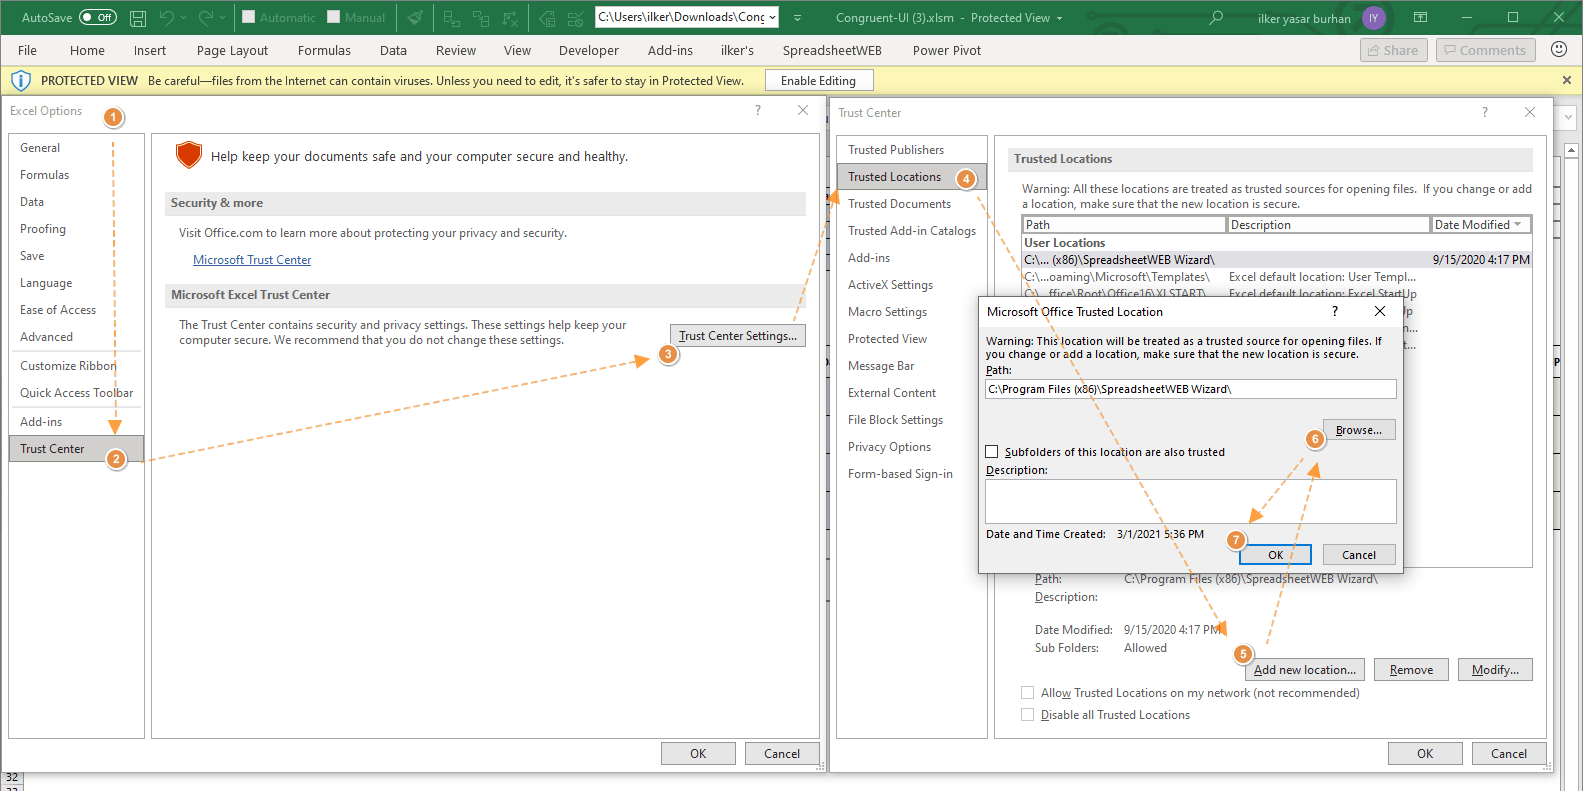The image size is (1583, 791).
Task: Click the Browse button
Action: pyautogui.click(x=1359, y=430)
